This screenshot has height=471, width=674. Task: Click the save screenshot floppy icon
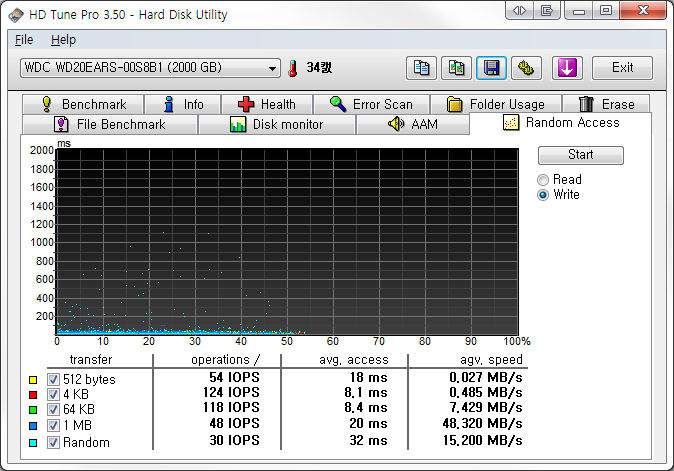(x=491, y=68)
